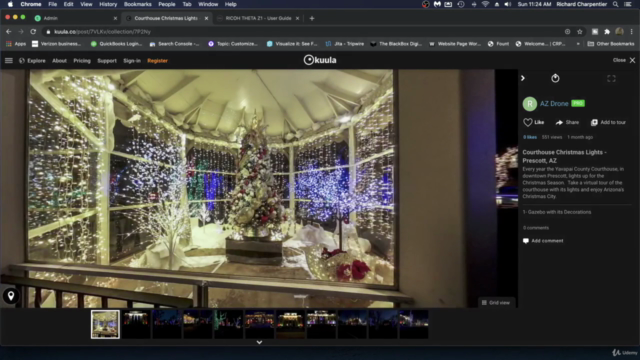This screenshot has width=640, height=360.
Task: Open the About page
Action: 59,60
